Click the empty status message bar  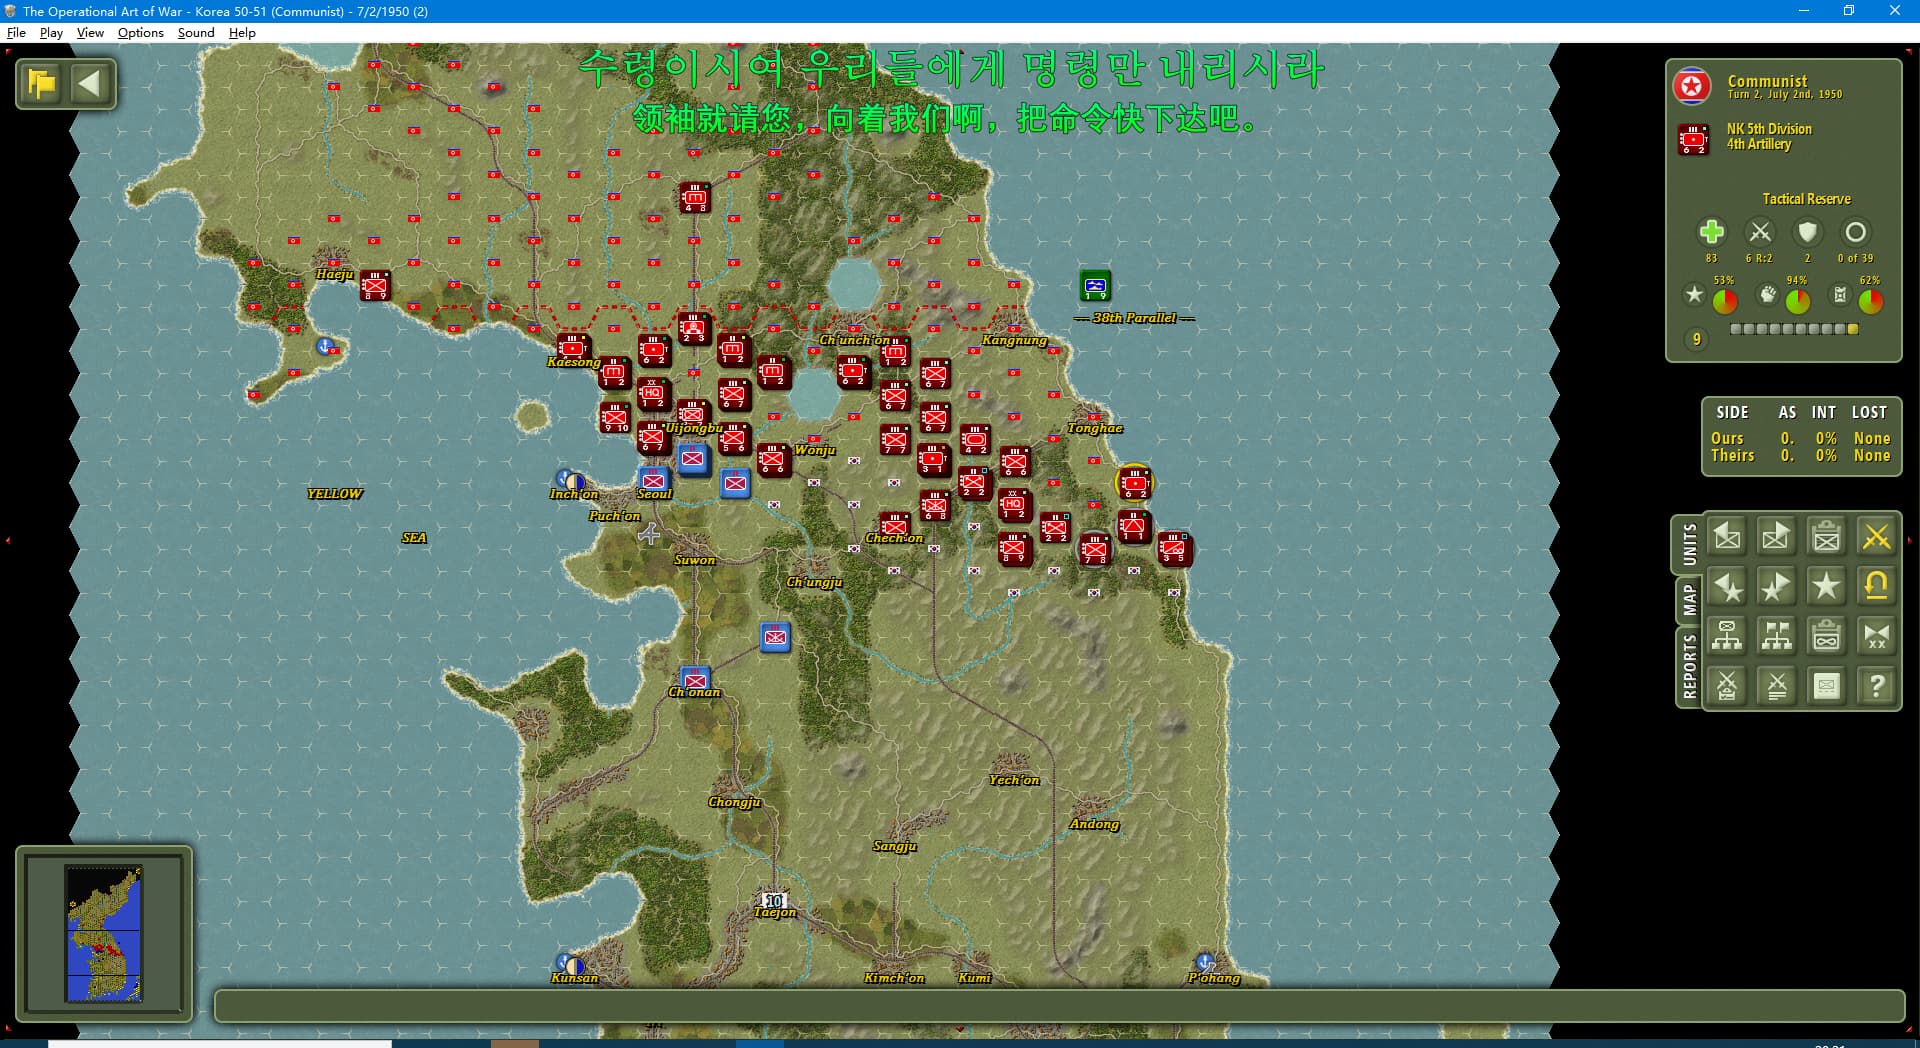pos(1059,1006)
